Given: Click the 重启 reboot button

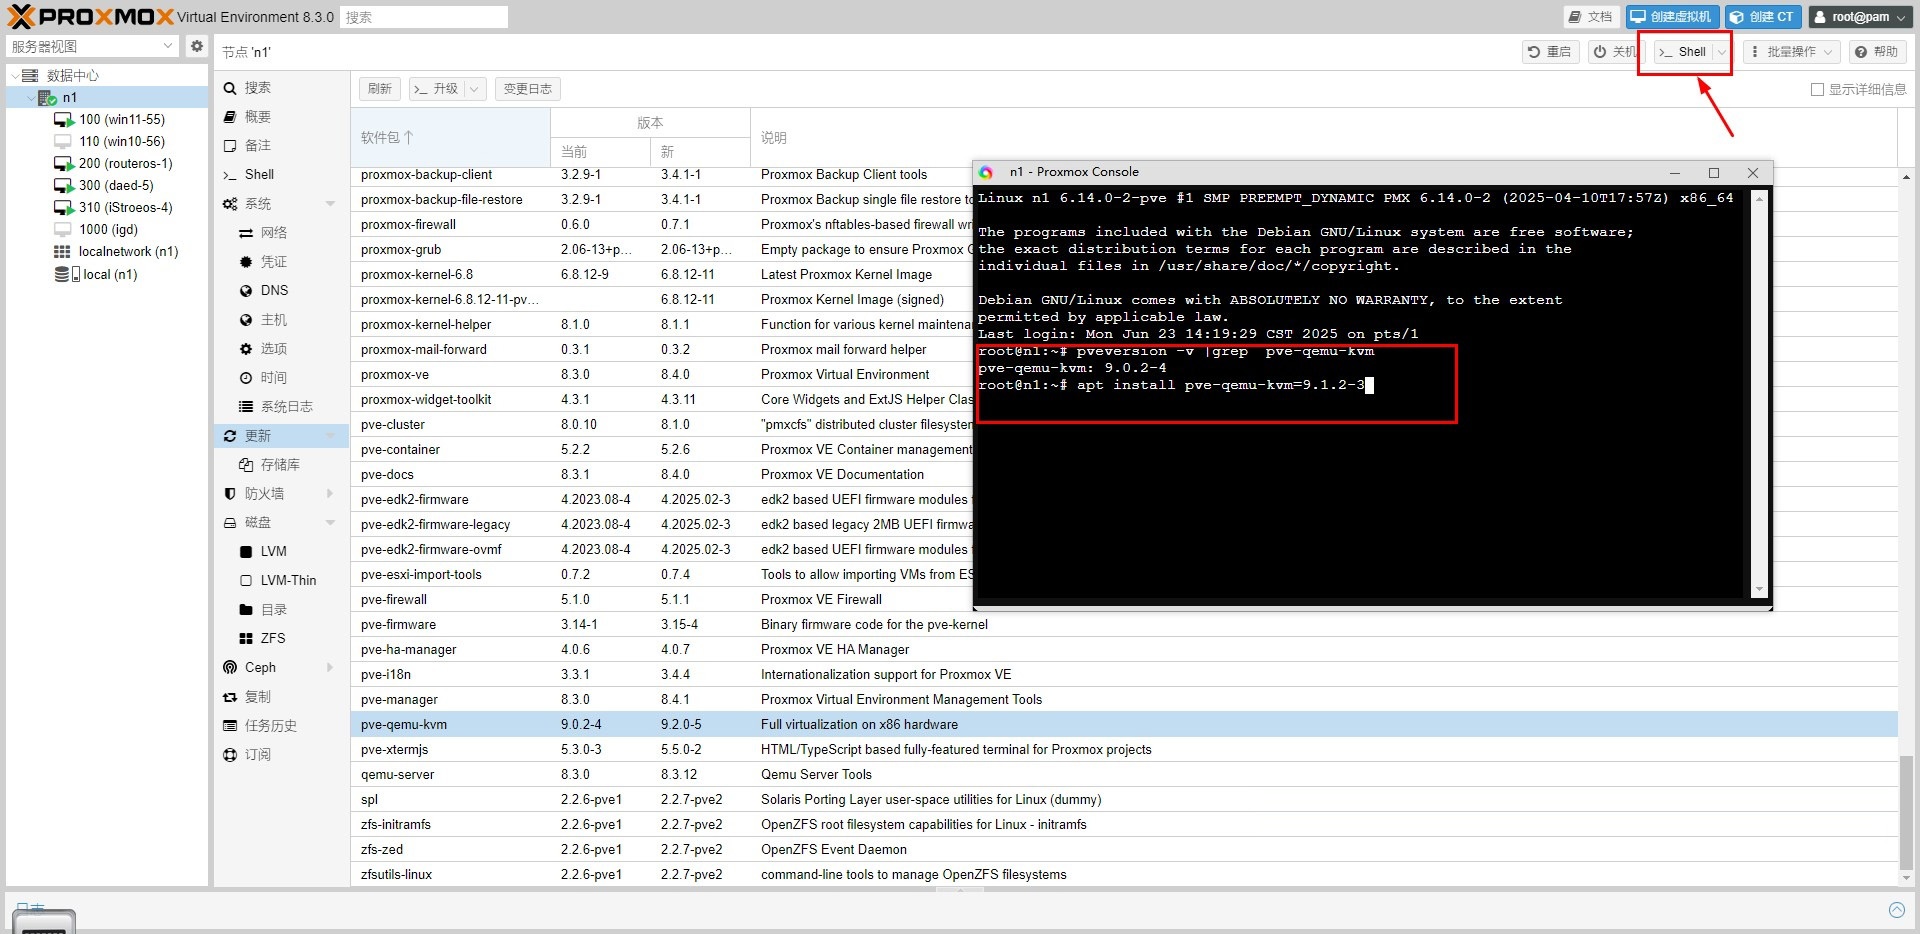Looking at the screenshot, I should coord(1550,51).
